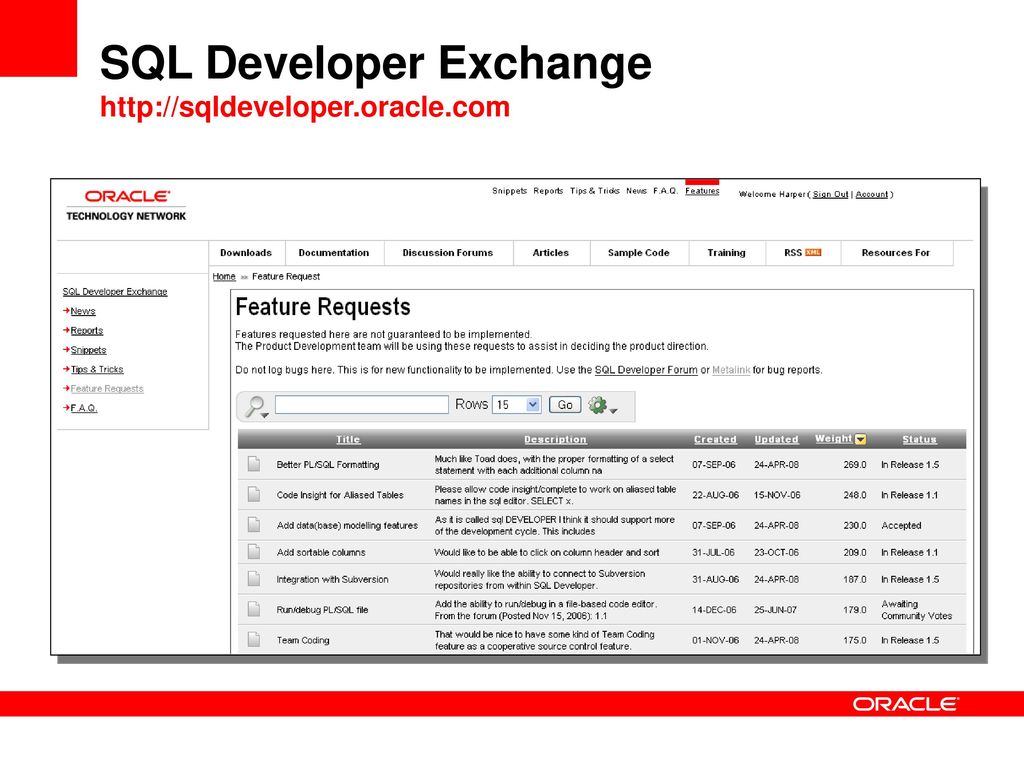This screenshot has height=768, width=1024.
Task: Open the SQL Developer Forum link
Action: (x=646, y=370)
